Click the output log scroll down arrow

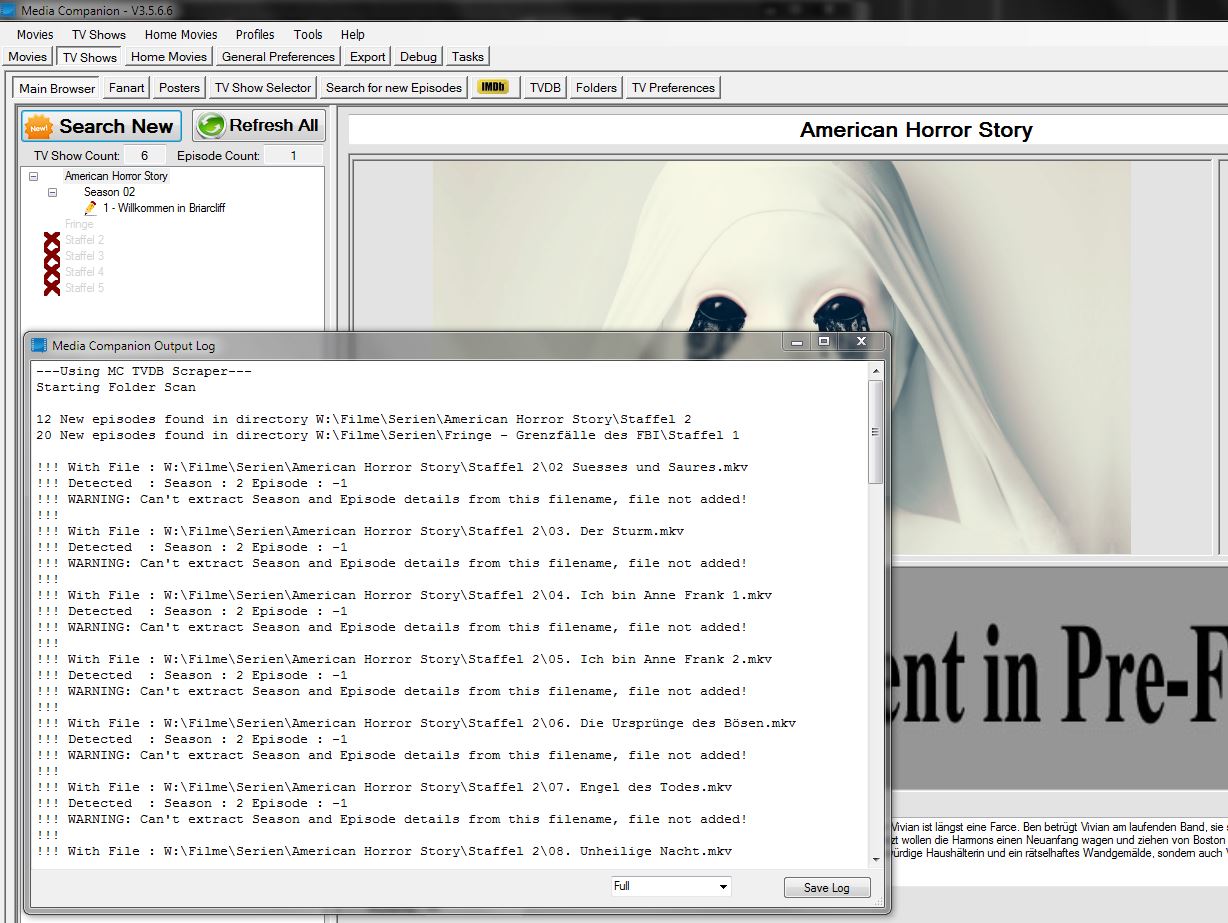(876, 859)
